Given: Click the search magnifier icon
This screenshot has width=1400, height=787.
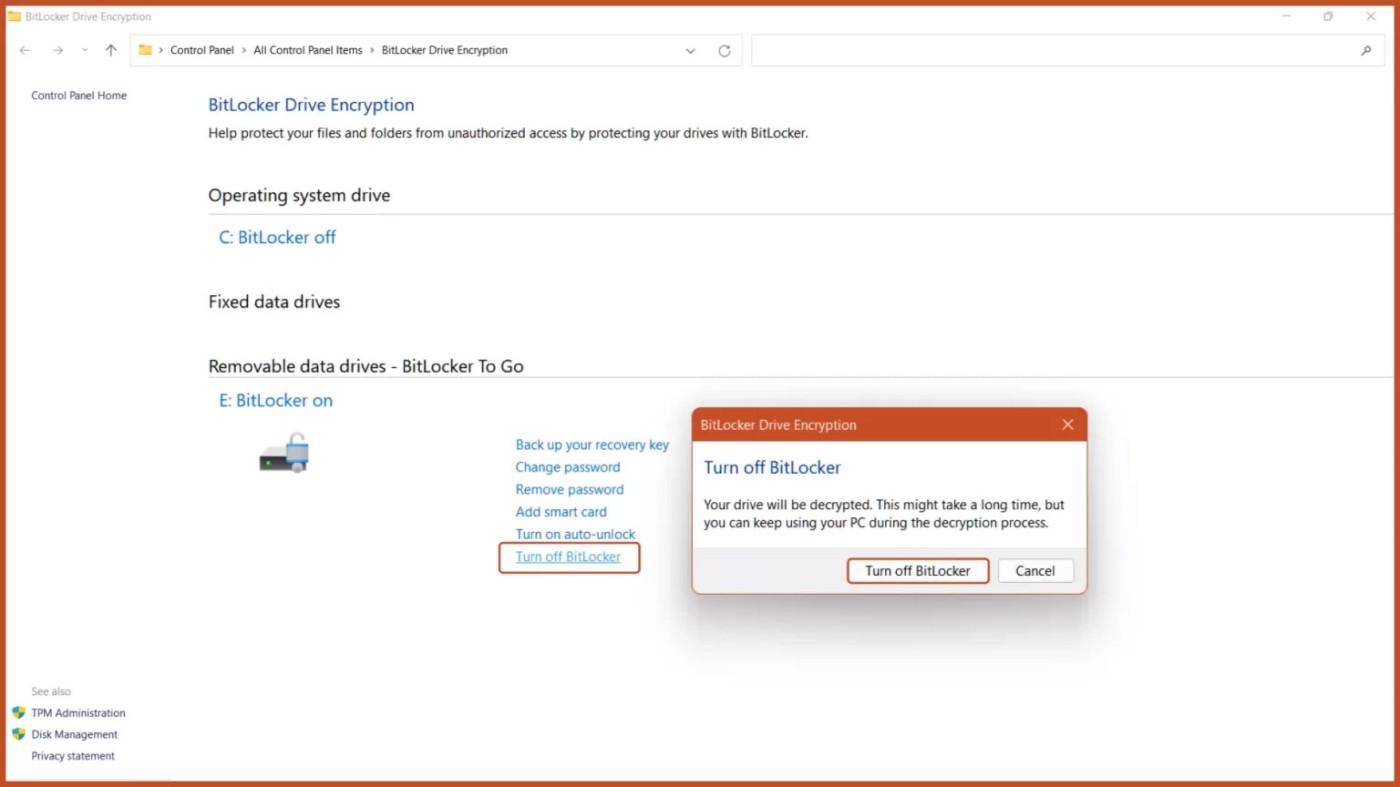Looking at the screenshot, I should (1366, 51).
